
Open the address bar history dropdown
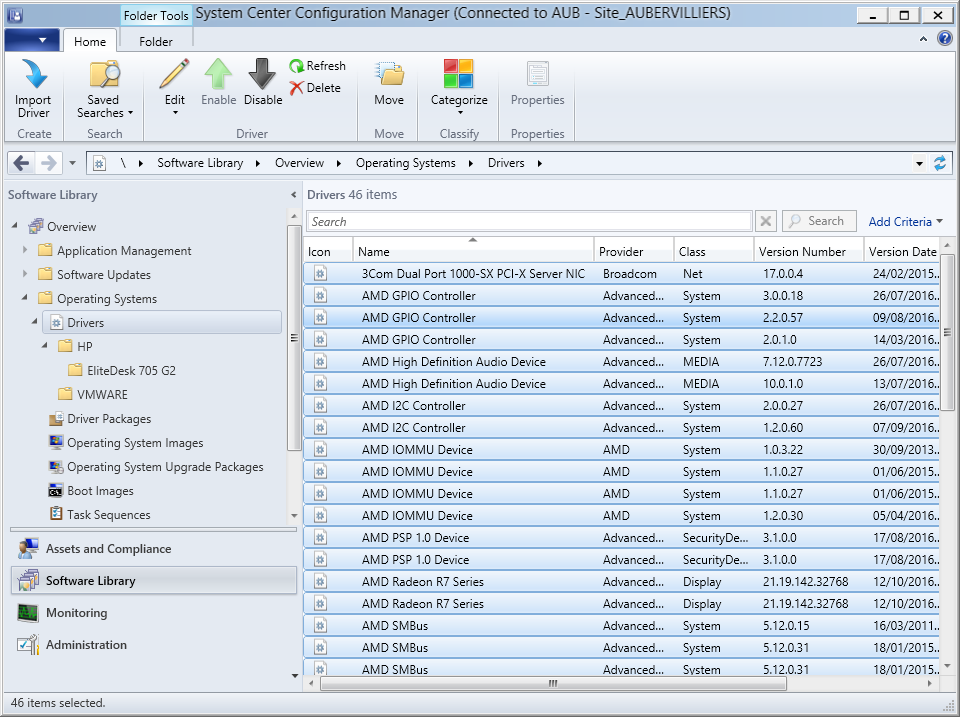pyautogui.click(x=919, y=163)
